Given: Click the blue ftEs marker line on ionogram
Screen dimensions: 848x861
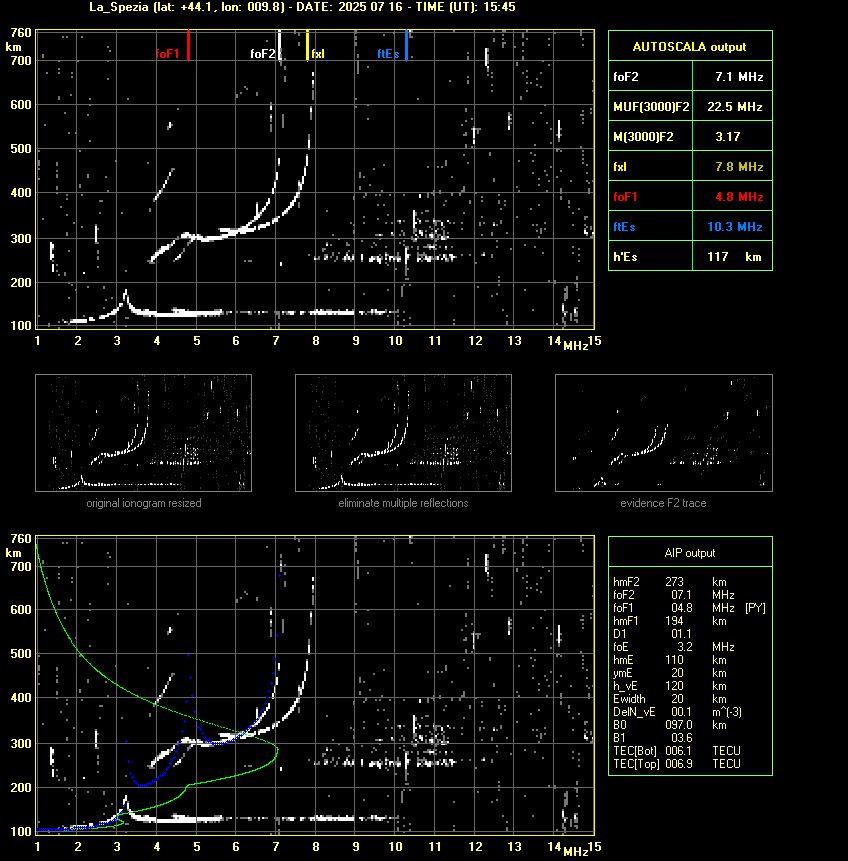Looking at the screenshot, I should 406,45.
